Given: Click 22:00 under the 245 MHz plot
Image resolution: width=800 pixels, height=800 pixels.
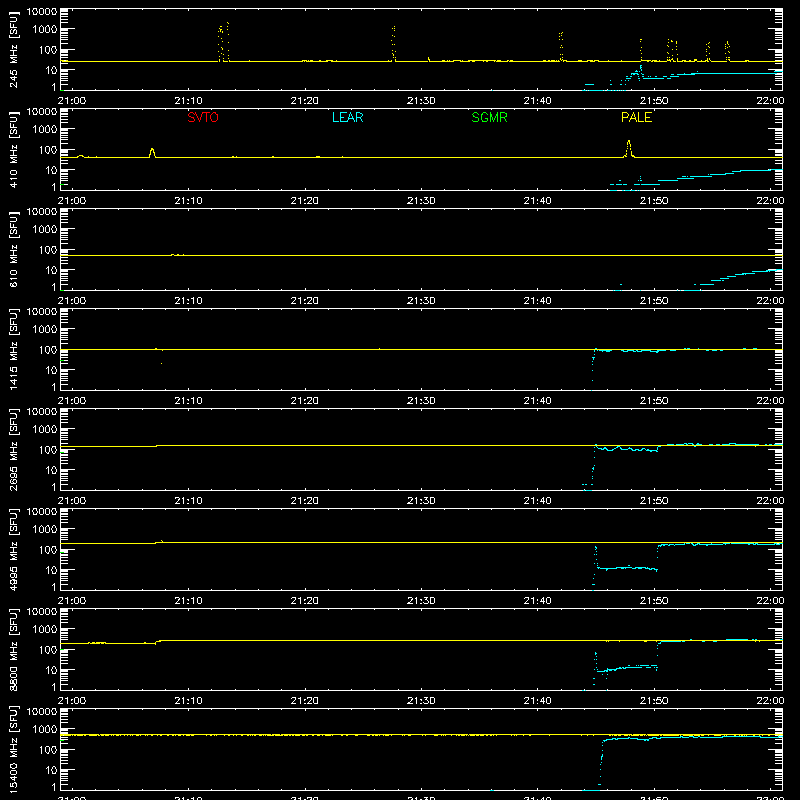Looking at the screenshot, I should [770, 101].
